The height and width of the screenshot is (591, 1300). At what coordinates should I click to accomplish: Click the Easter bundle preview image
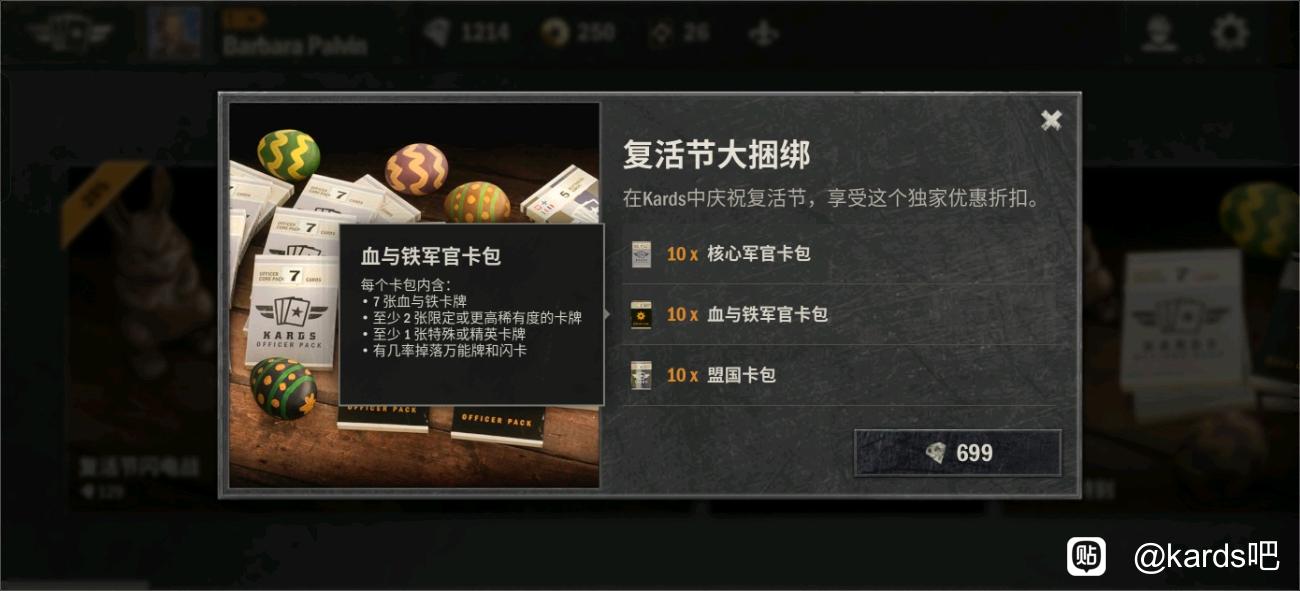pos(415,295)
